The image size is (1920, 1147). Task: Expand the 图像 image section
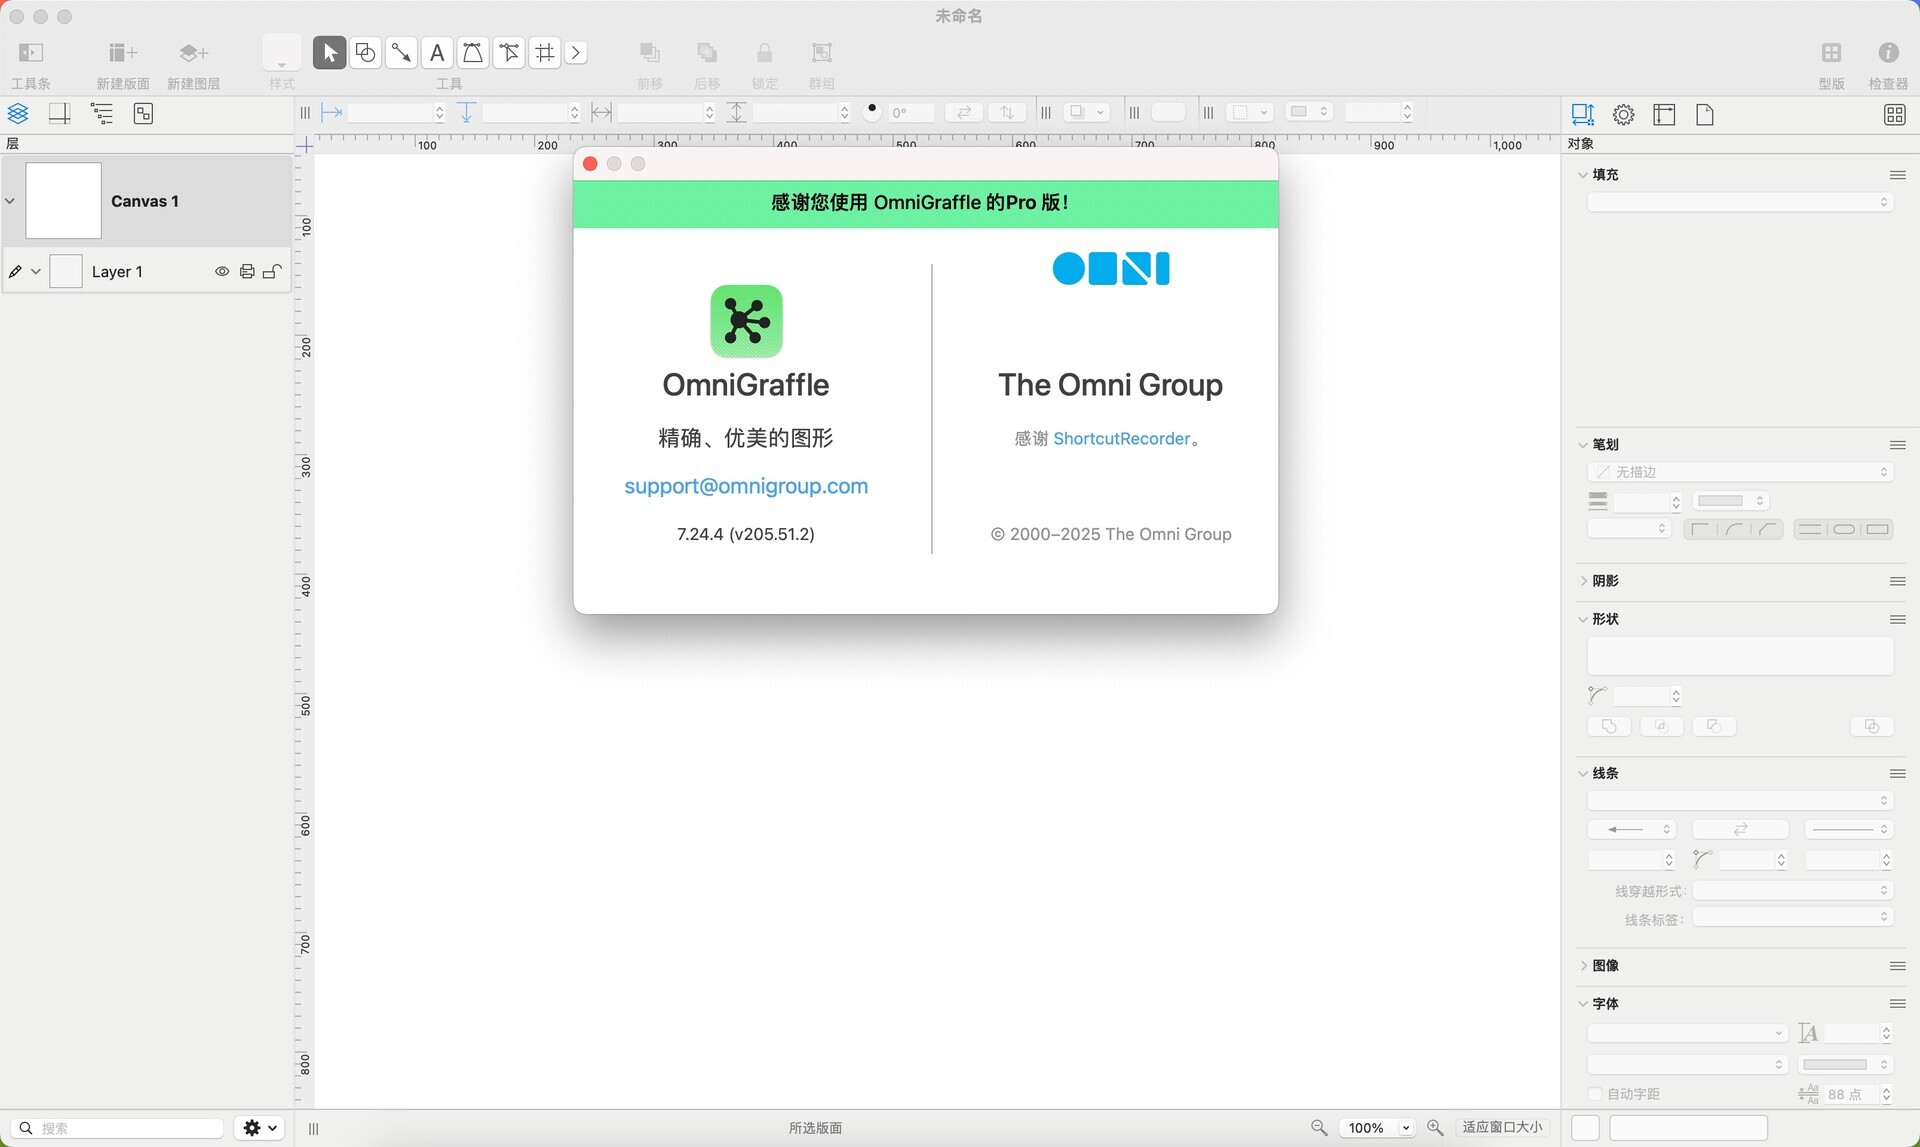(x=1583, y=965)
